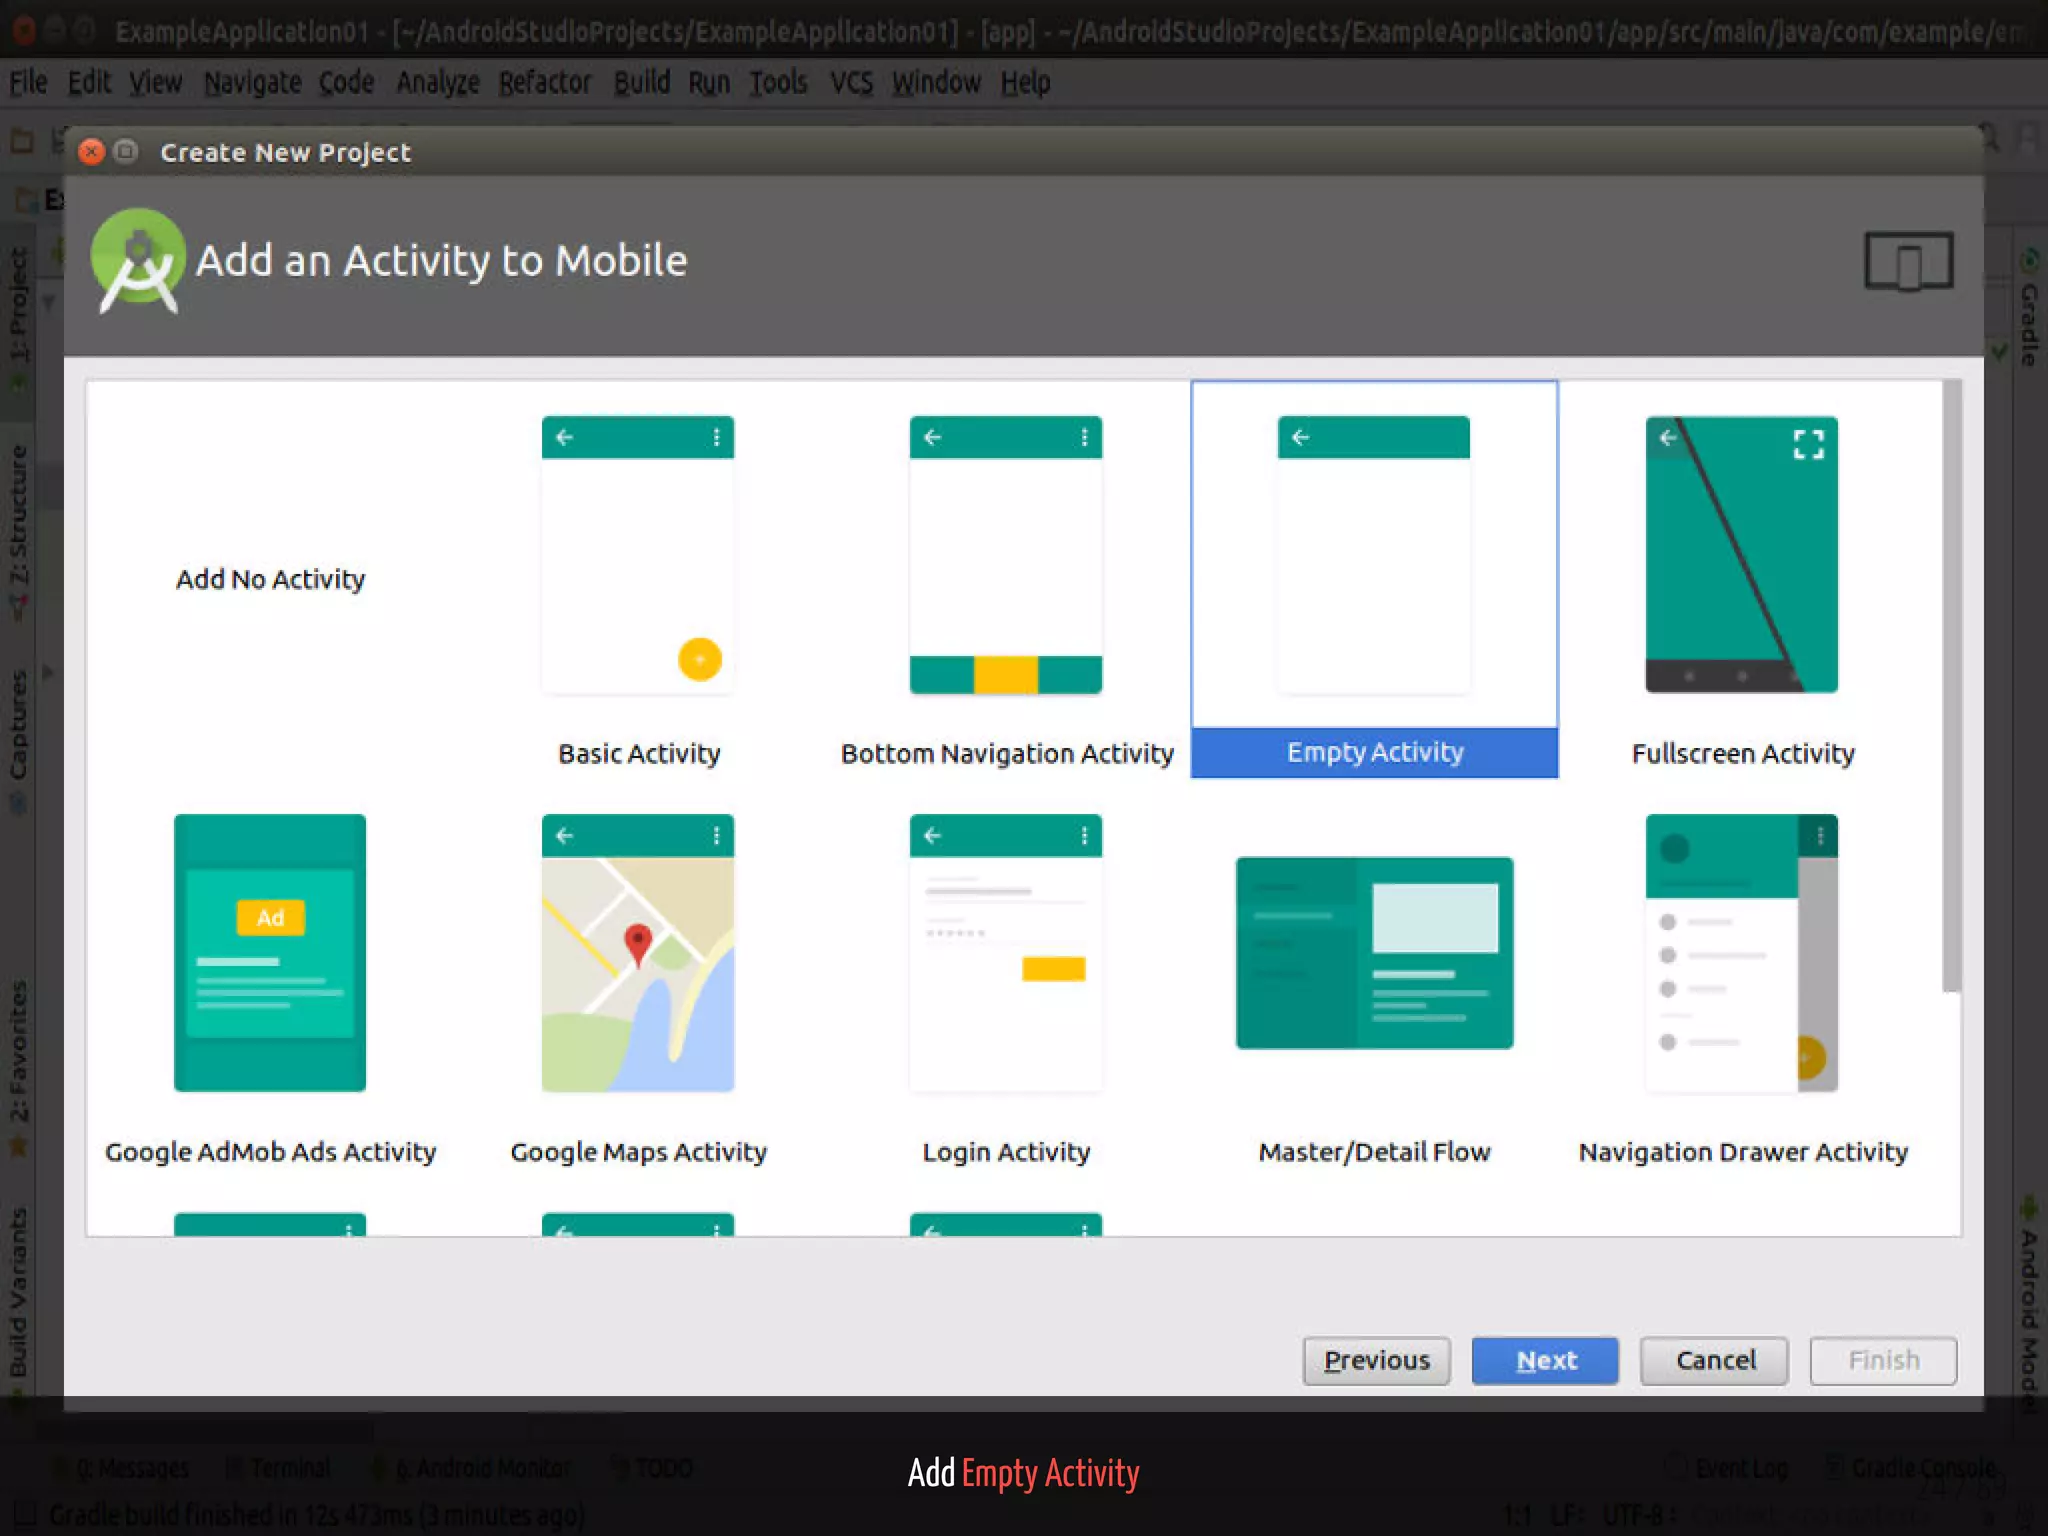This screenshot has height=1536, width=2048.
Task: Open the Navigate menu
Action: coord(252,82)
